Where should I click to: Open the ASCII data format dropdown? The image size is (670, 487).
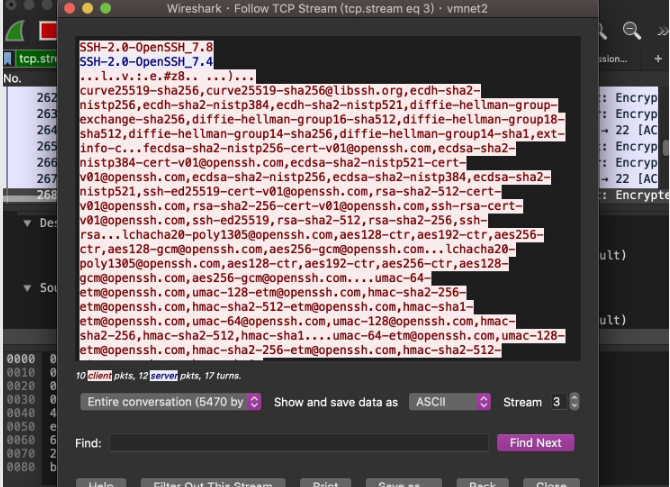click(450, 402)
